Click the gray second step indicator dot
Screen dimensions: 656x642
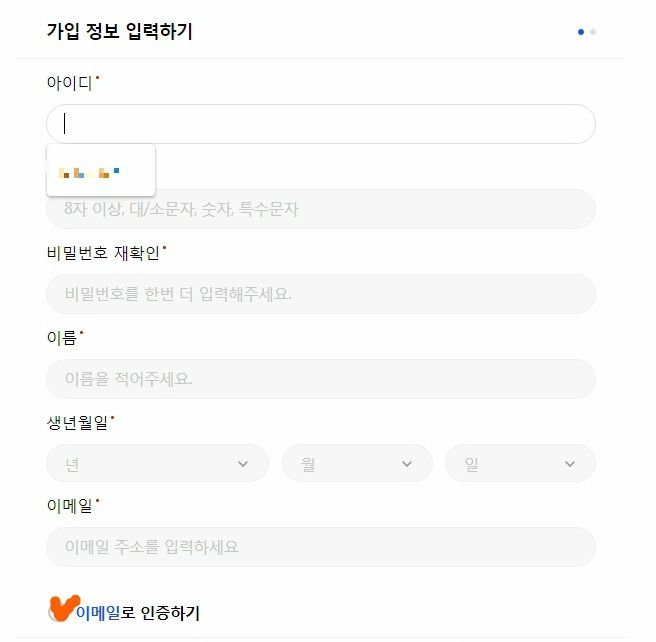tap(593, 32)
